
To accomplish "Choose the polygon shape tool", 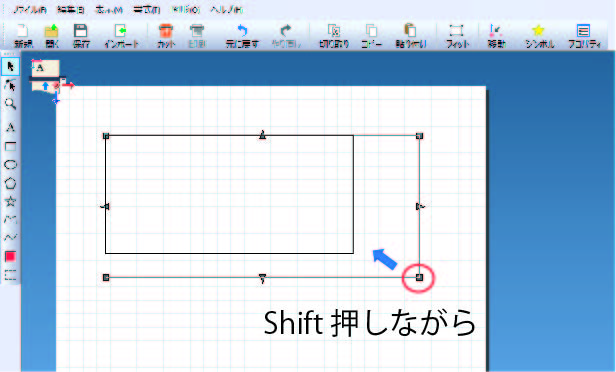I will click(10, 183).
